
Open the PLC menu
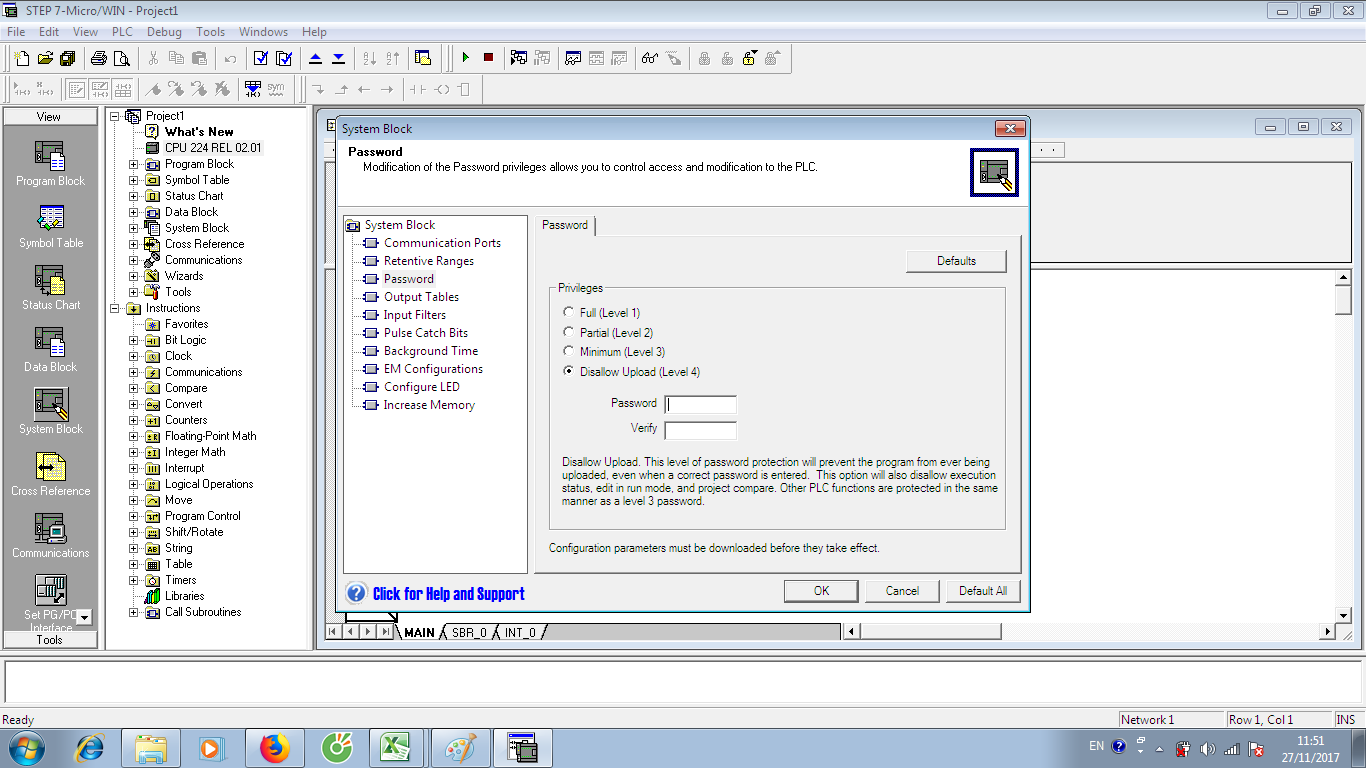pos(121,31)
